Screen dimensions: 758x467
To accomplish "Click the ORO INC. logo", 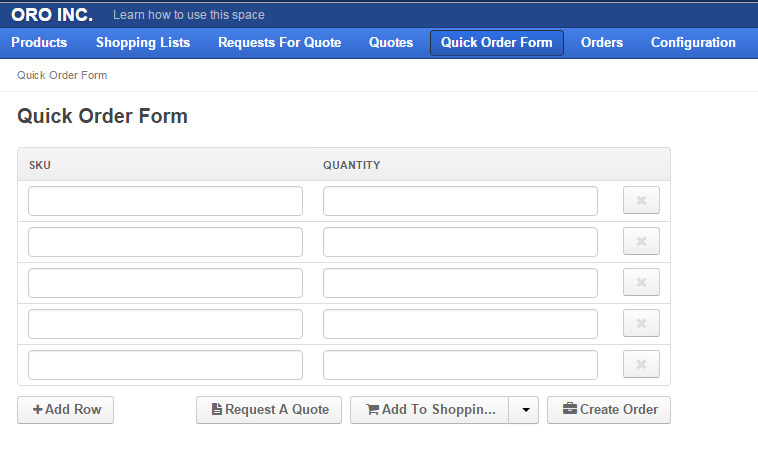I will [52, 15].
